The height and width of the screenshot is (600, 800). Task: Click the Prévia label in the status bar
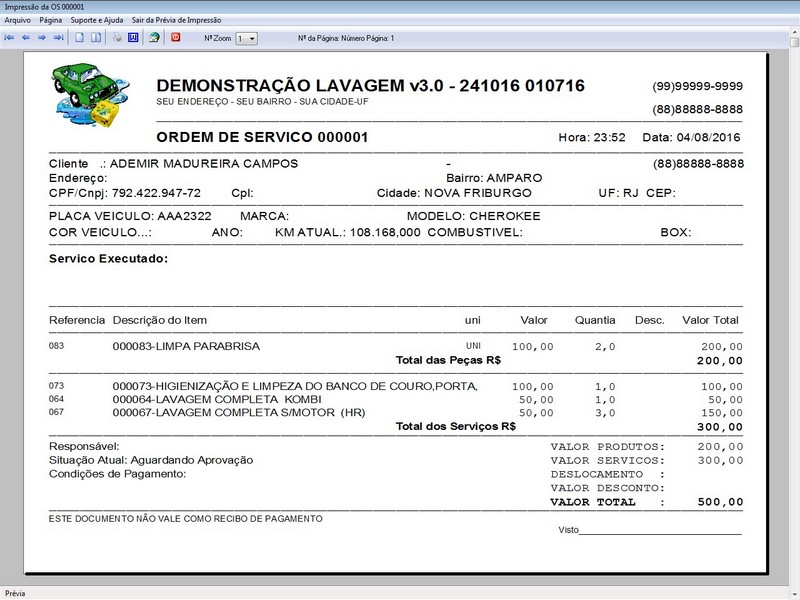15,590
